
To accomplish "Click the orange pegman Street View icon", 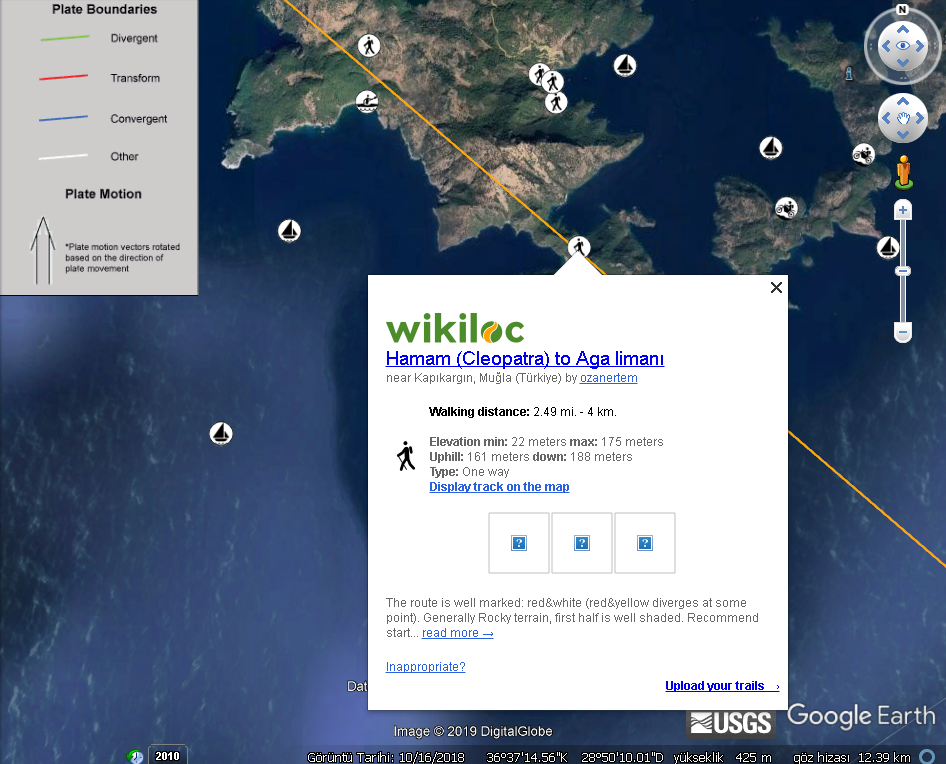I will [x=903, y=171].
